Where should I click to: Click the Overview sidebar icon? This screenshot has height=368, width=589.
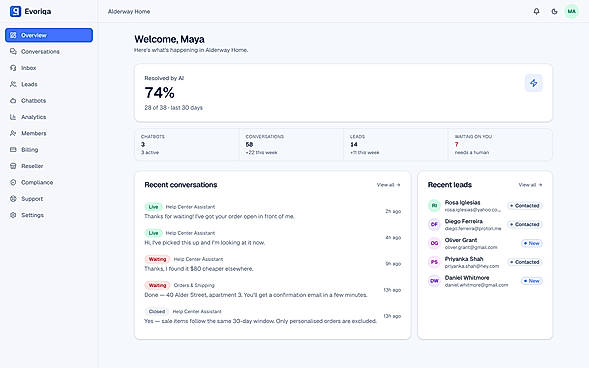click(x=13, y=35)
